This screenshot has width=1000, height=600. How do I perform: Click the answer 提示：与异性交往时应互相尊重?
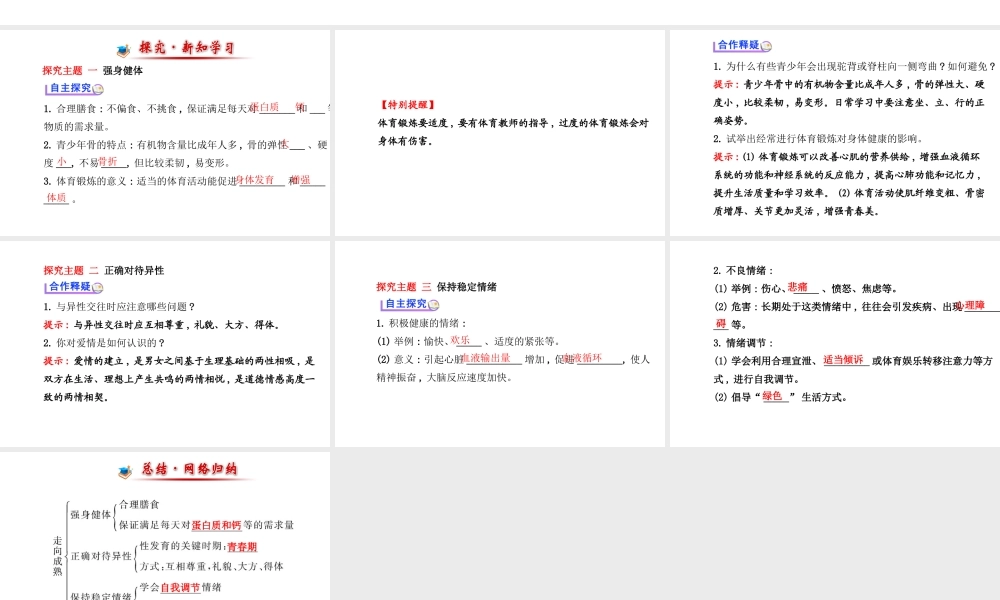(x=161, y=325)
